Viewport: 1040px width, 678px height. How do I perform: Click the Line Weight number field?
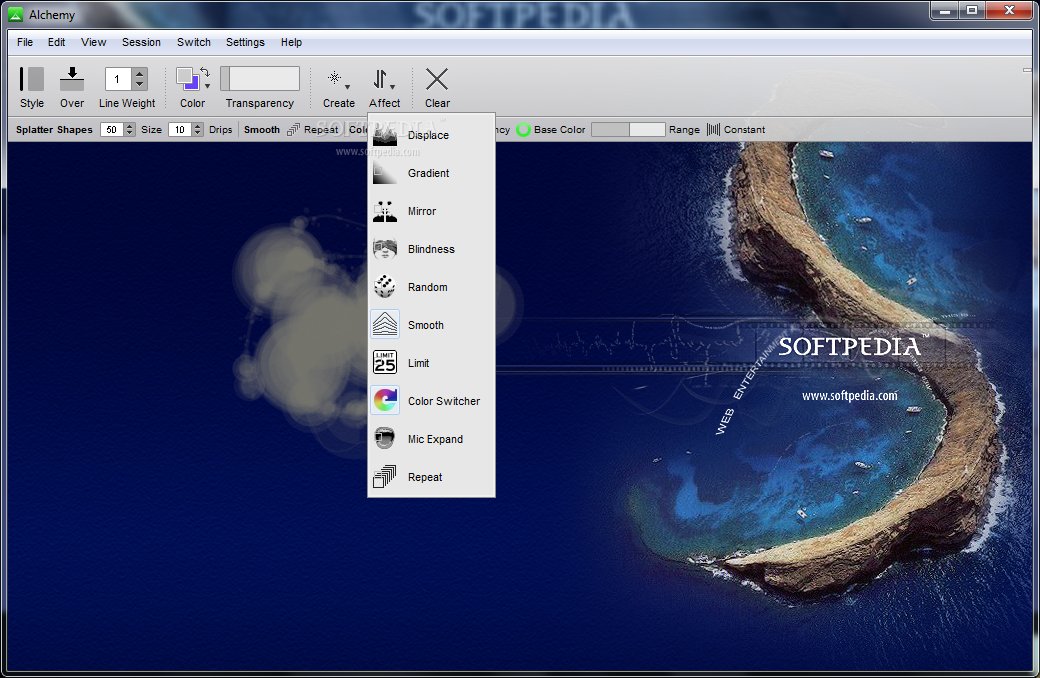click(x=118, y=79)
